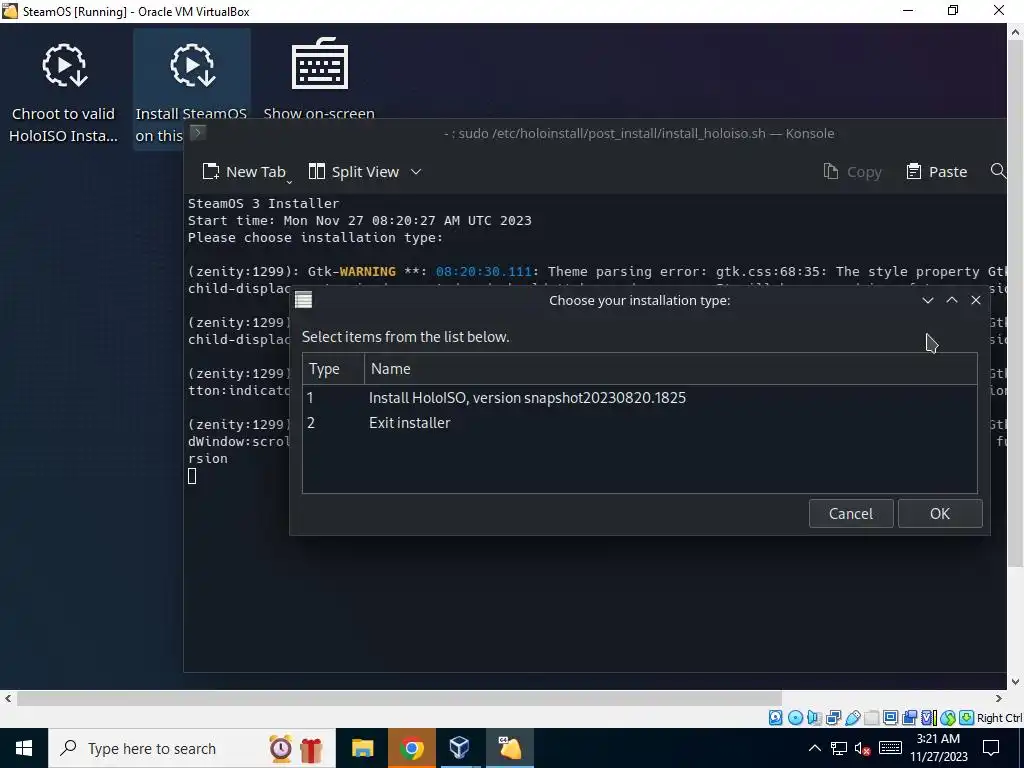
Task: Open Google Chrome from the taskbar
Action: [411, 748]
